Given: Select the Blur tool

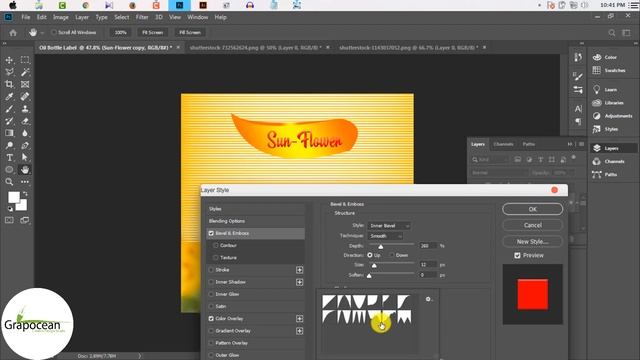Looking at the screenshot, I should point(25,133).
